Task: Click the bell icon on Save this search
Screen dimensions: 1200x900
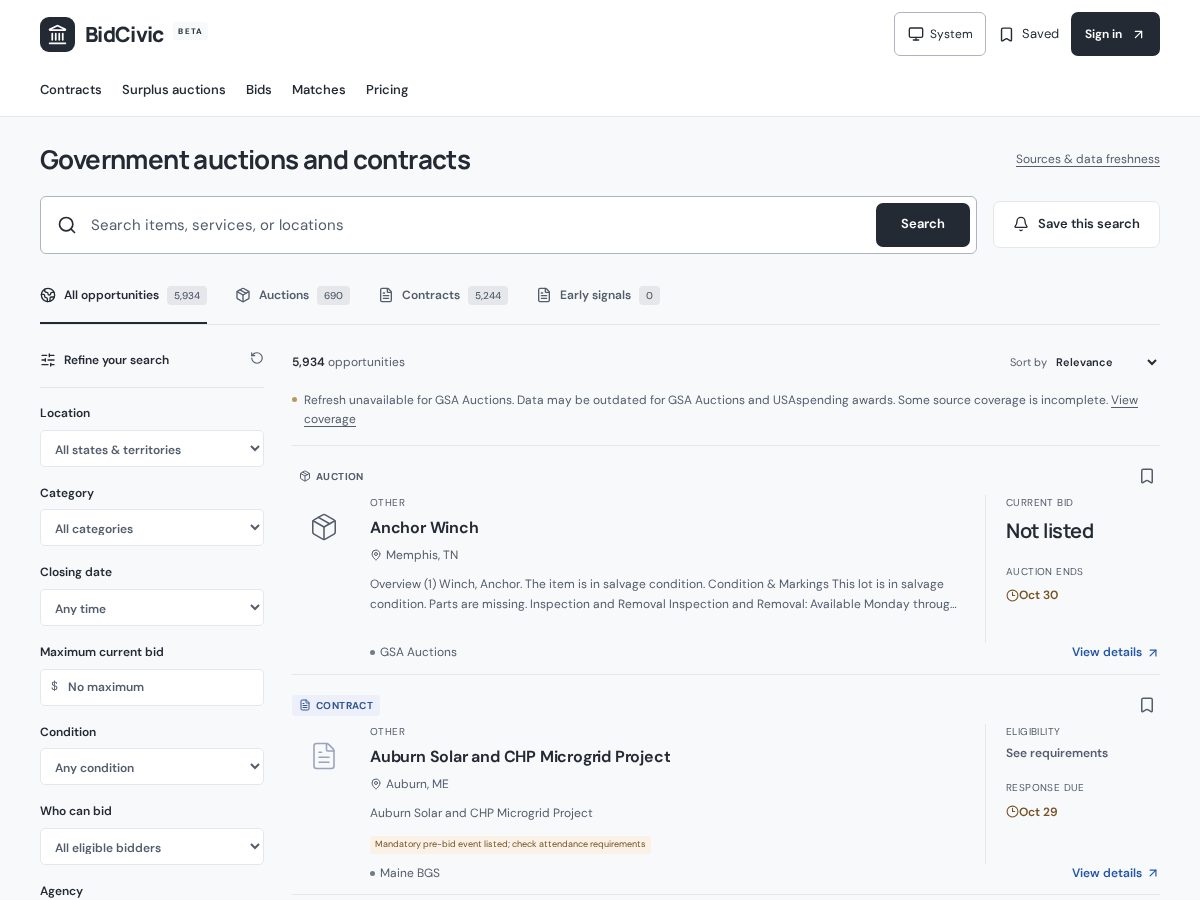Action: click(x=1021, y=224)
